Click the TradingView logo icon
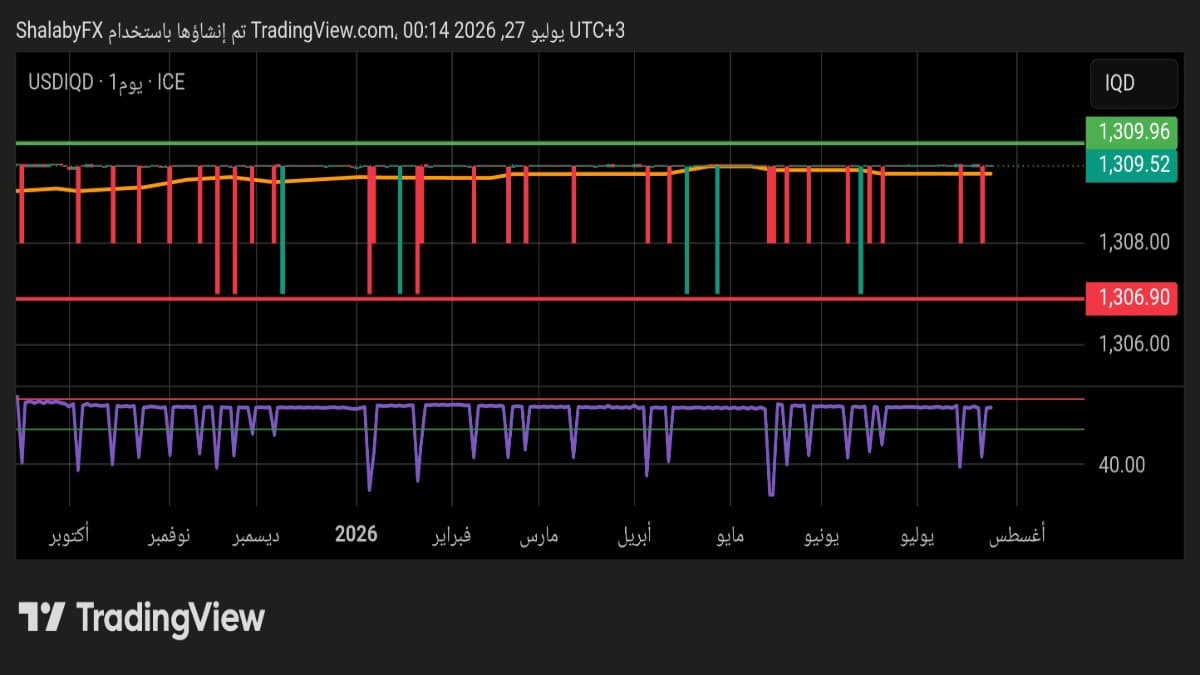1200x675 pixels. 42,617
